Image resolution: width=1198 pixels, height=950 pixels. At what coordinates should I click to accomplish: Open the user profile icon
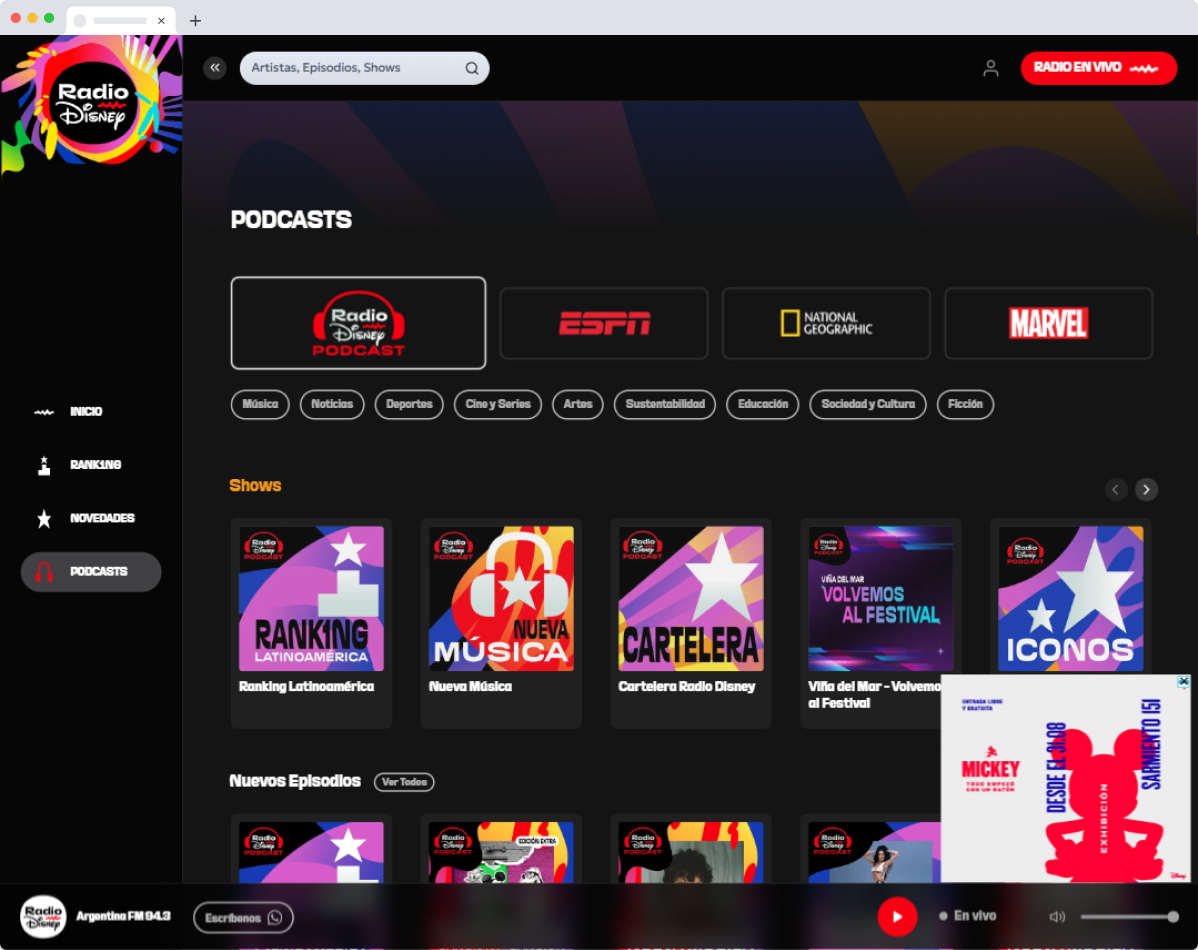pos(990,68)
